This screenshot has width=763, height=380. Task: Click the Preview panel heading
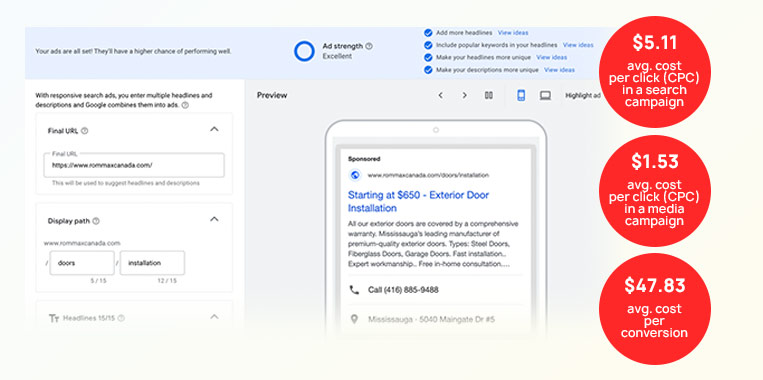(x=272, y=95)
